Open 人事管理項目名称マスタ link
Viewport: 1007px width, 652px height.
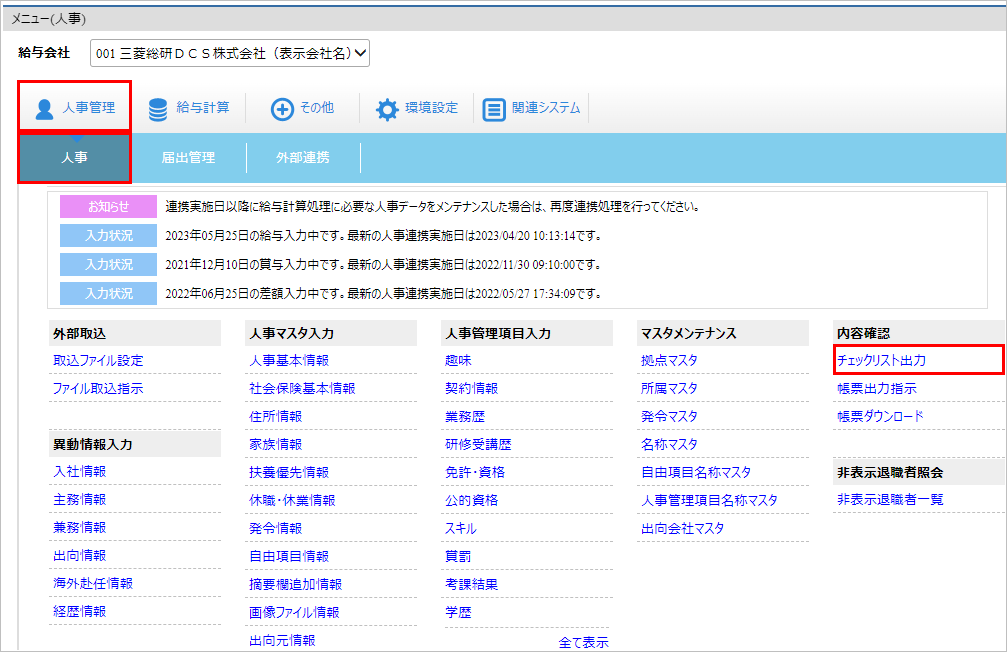(710, 500)
